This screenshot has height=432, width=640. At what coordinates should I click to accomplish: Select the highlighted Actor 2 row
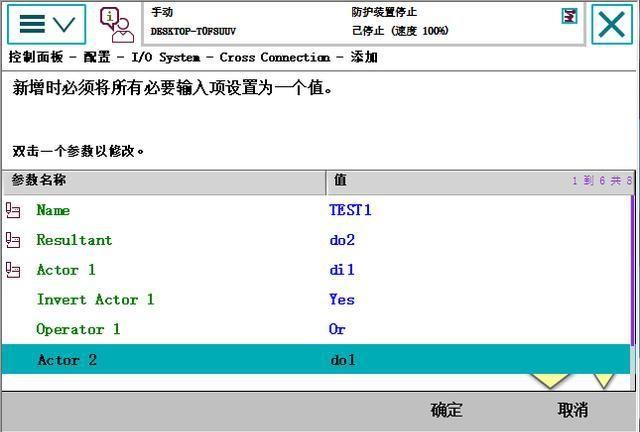click(x=316, y=359)
